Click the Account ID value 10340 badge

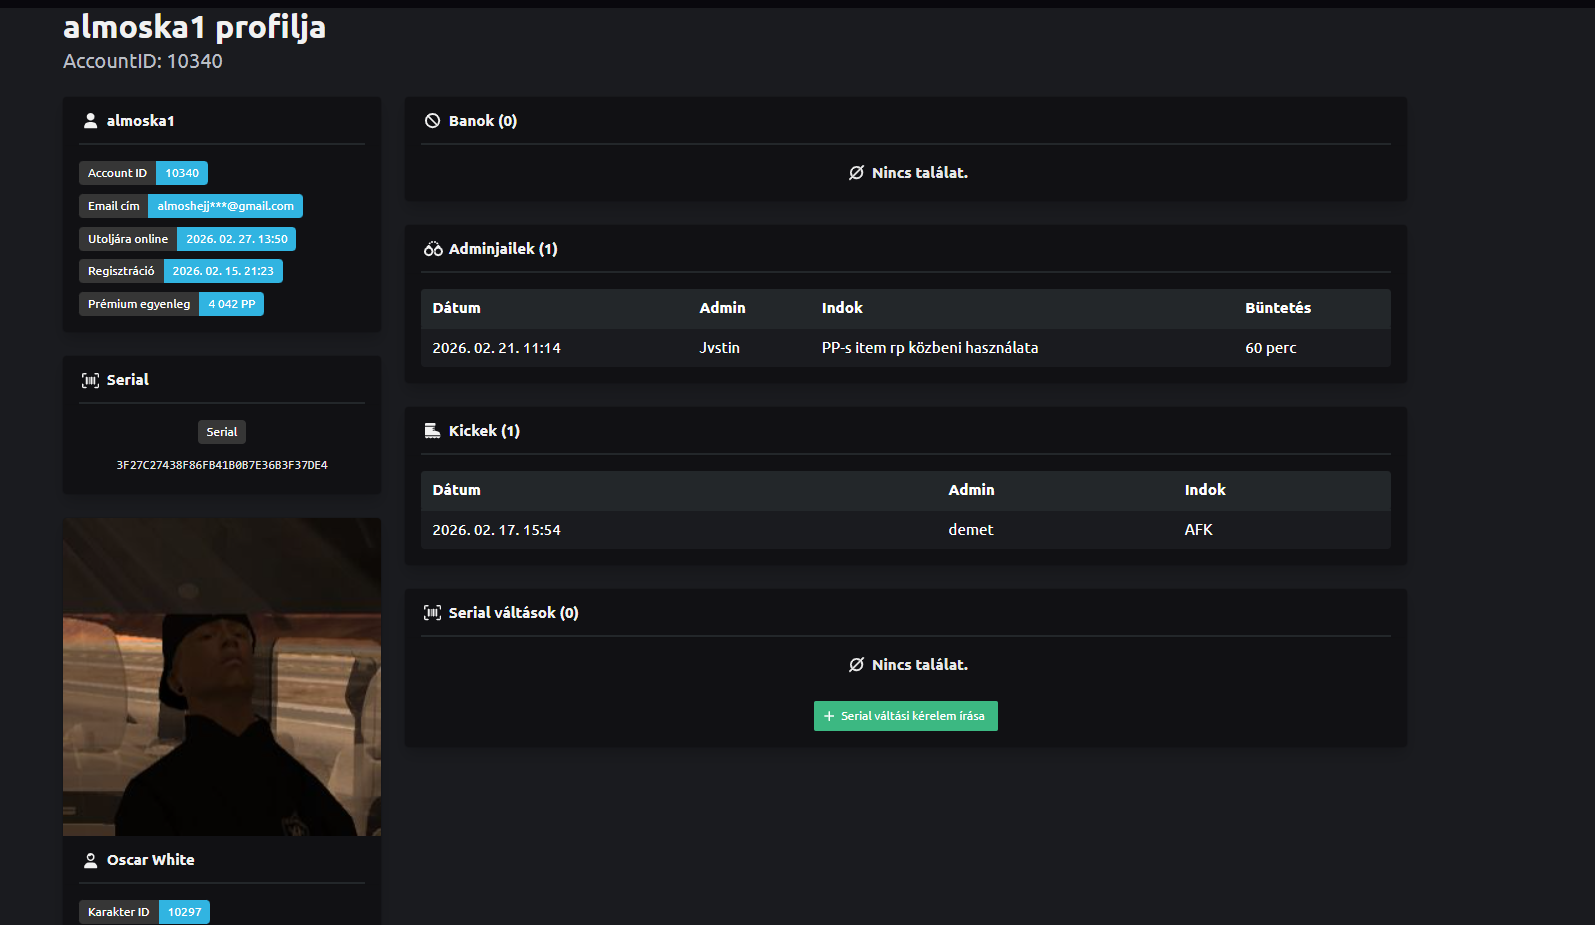(x=182, y=173)
